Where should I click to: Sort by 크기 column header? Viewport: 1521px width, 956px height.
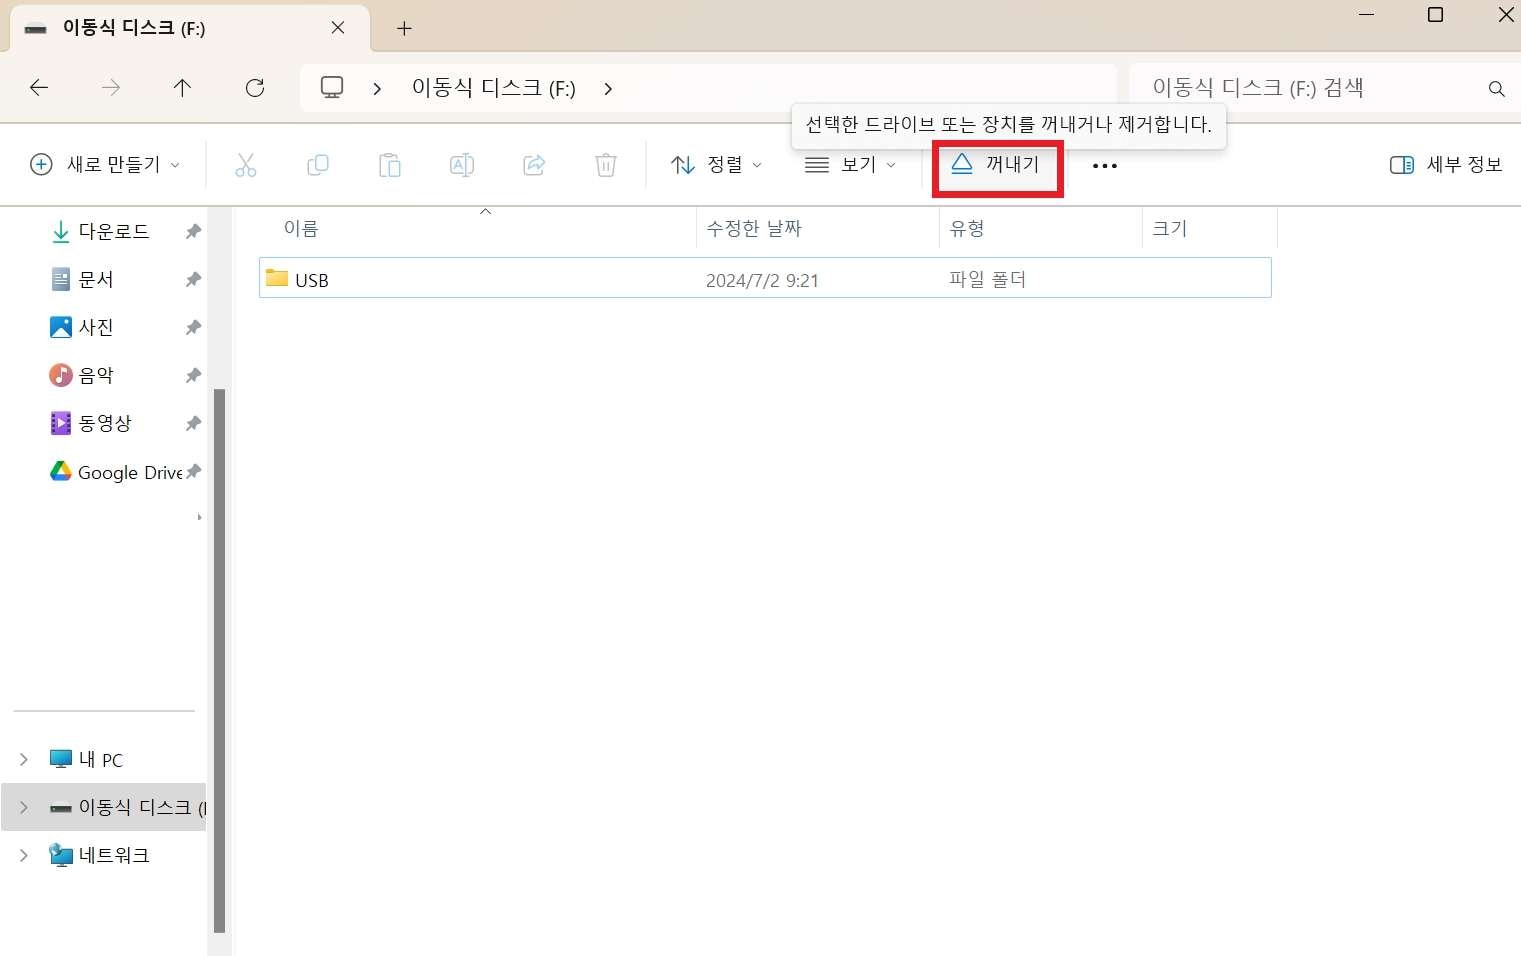tap(1170, 229)
